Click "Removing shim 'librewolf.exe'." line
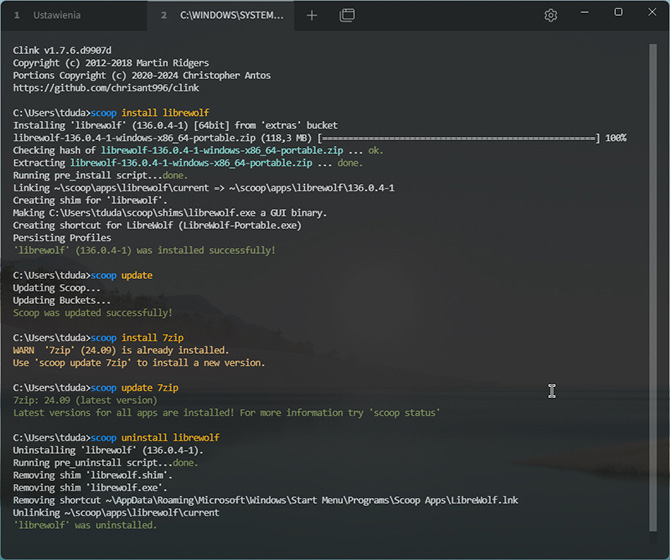670x560 pixels. (90, 488)
